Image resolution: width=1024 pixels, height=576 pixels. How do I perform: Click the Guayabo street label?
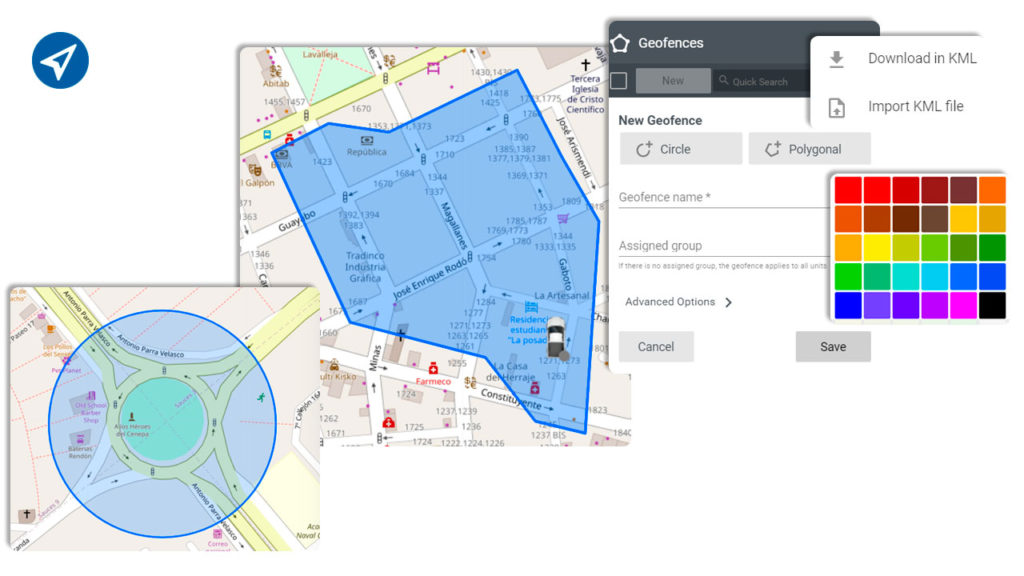297,221
